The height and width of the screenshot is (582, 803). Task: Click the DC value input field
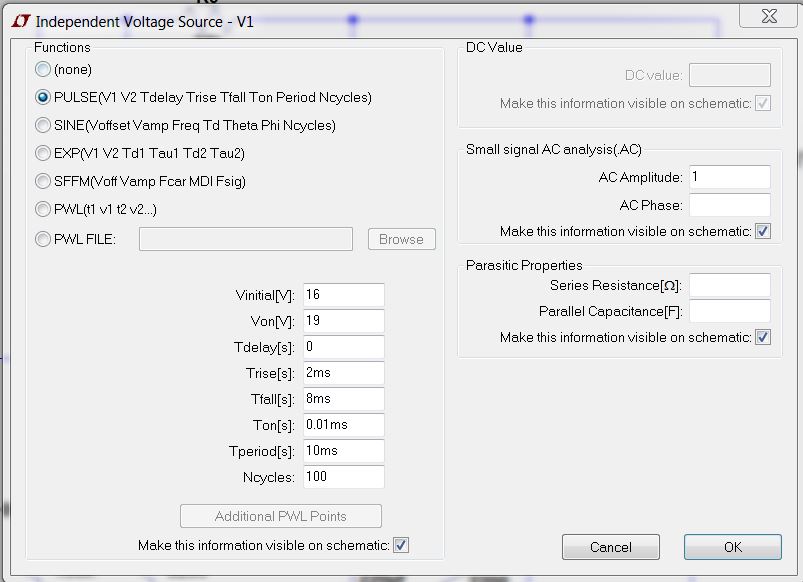[x=730, y=75]
